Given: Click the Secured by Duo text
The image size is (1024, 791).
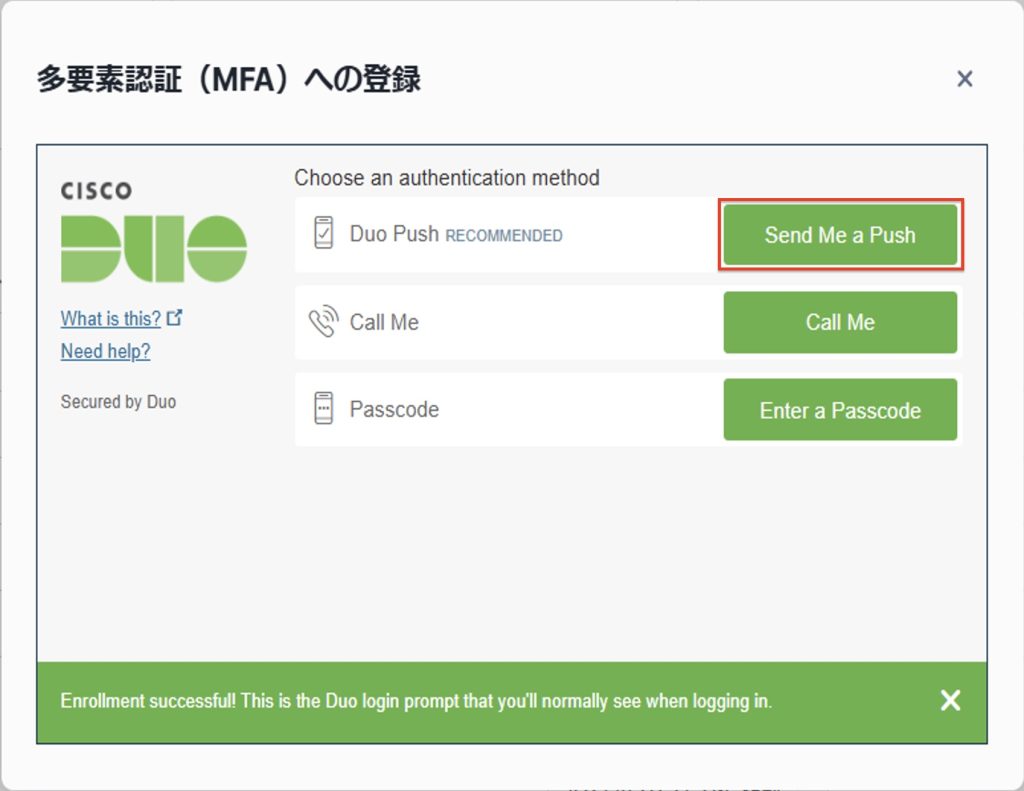Looking at the screenshot, I should coord(118,402).
